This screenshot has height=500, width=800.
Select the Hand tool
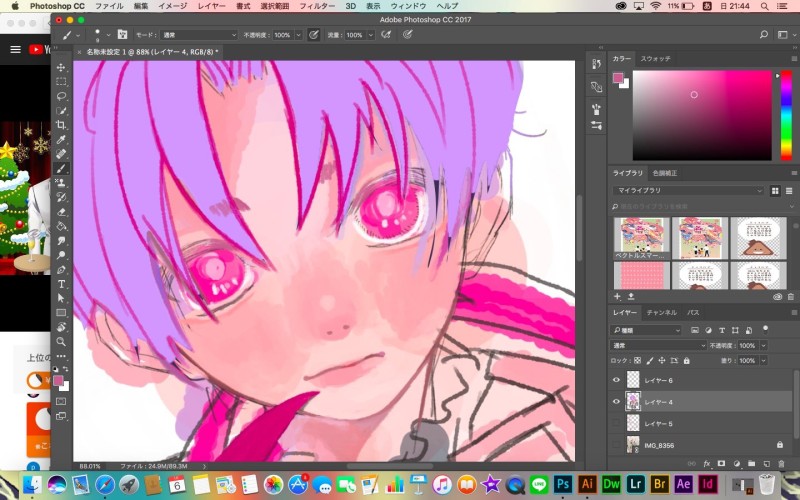pyautogui.click(x=61, y=327)
